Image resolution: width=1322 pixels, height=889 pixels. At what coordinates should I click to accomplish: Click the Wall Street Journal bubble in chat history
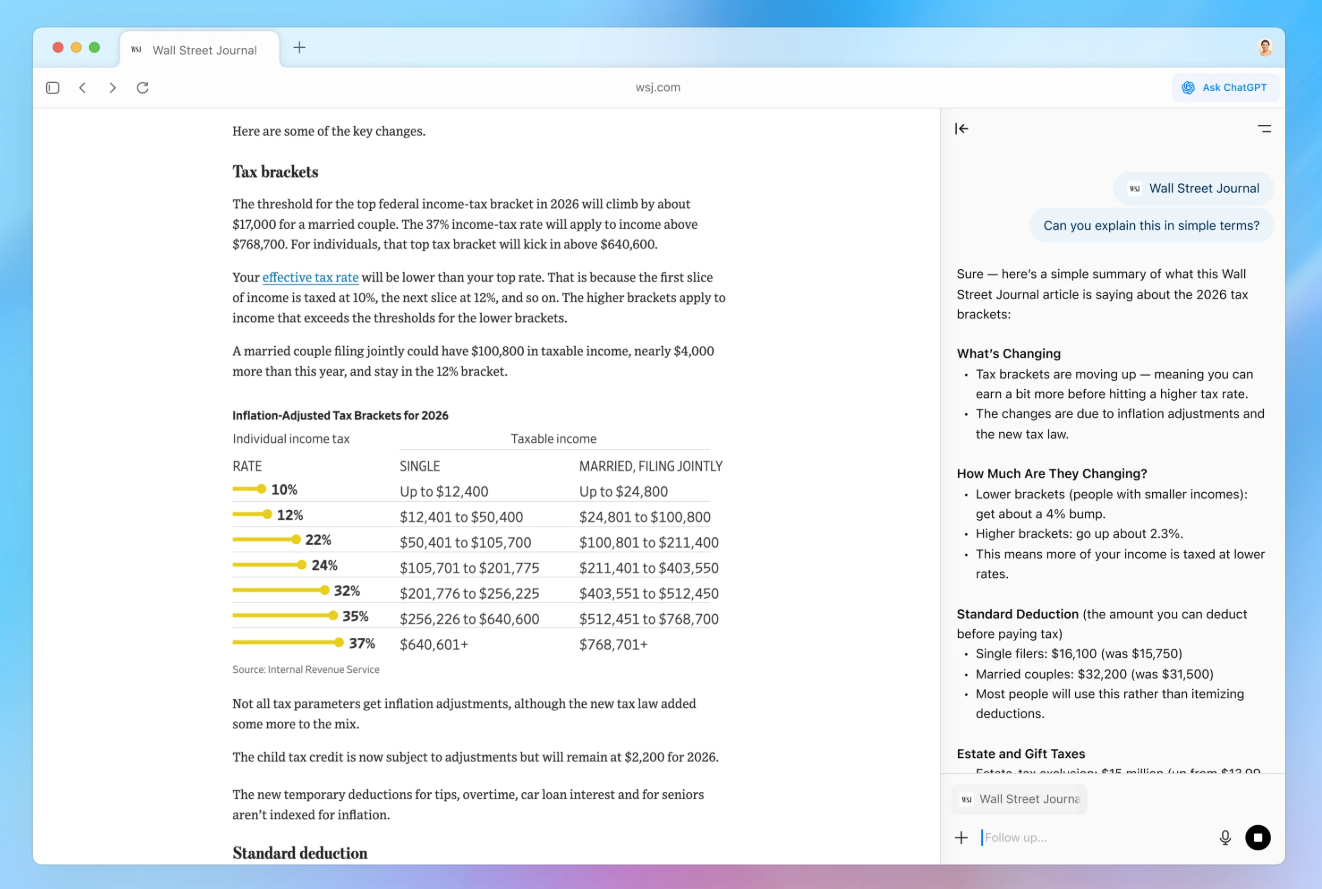coord(1194,188)
